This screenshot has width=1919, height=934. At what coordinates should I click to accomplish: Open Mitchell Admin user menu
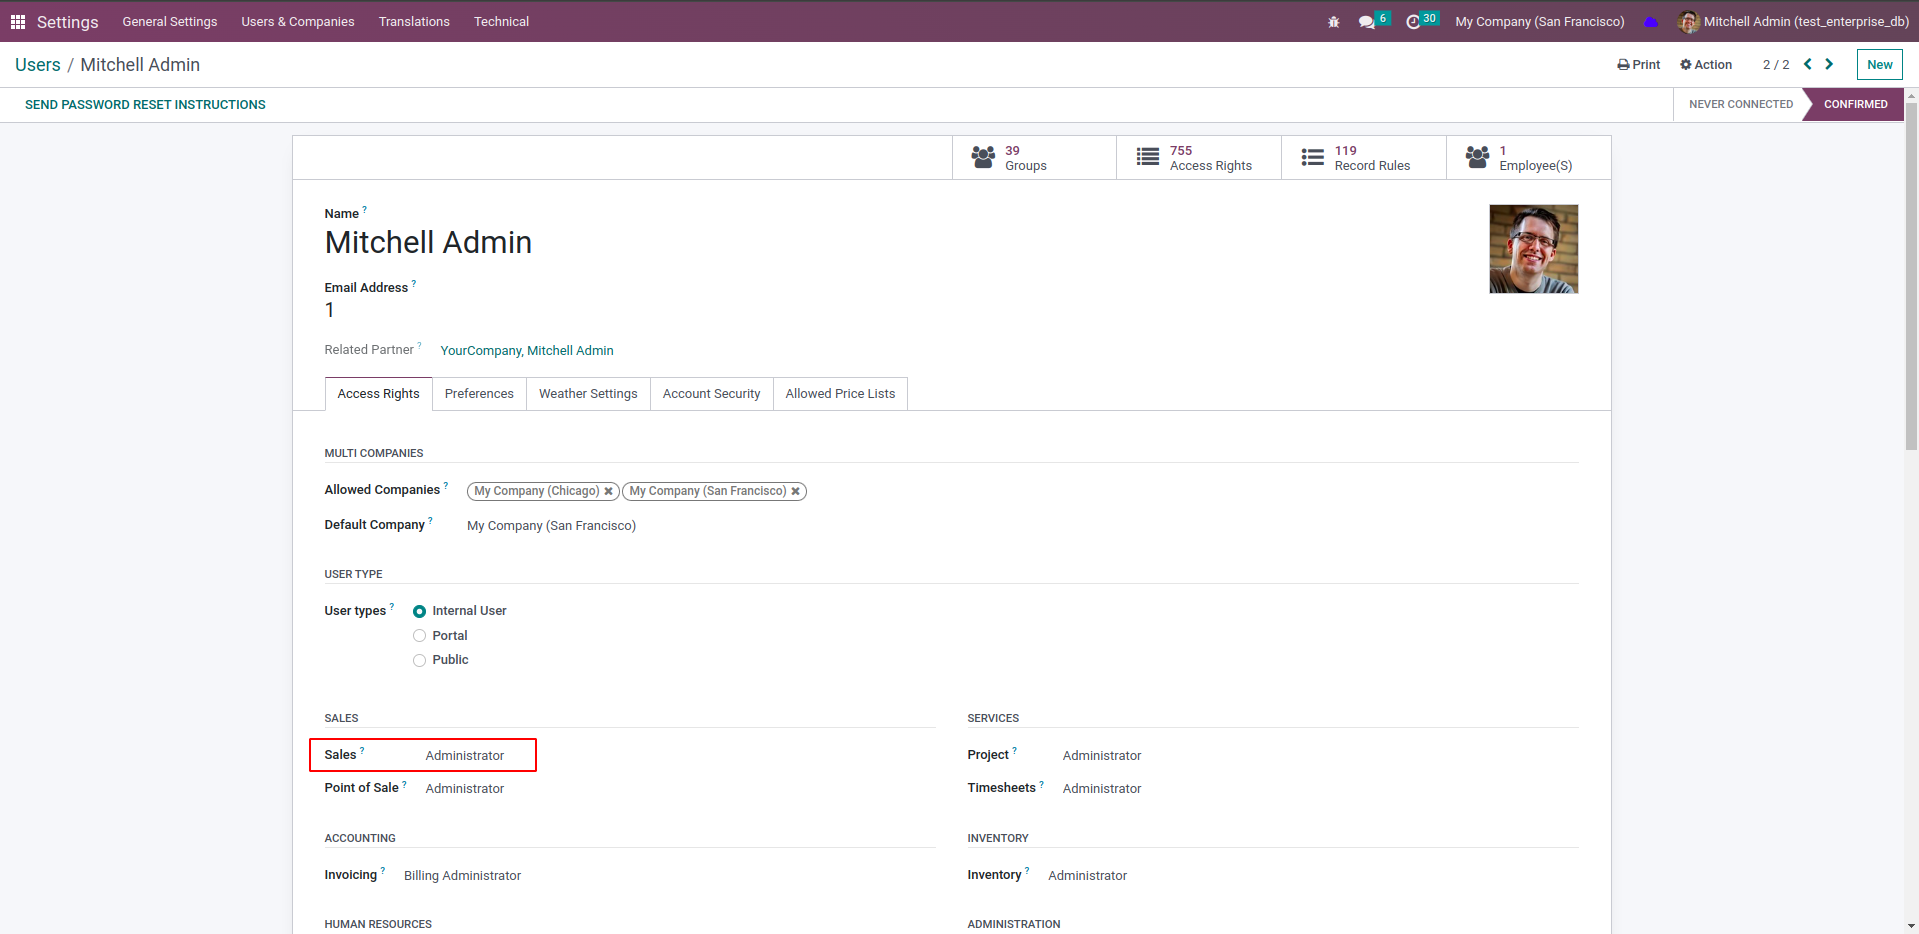click(x=1794, y=22)
